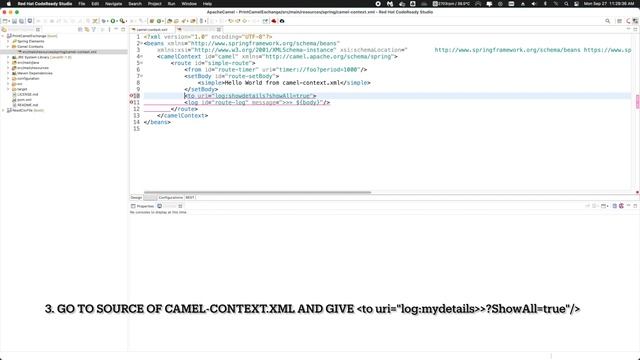This screenshot has height=360, width=640.
Task: Expand the JRE System Library node
Action: click(8, 57)
